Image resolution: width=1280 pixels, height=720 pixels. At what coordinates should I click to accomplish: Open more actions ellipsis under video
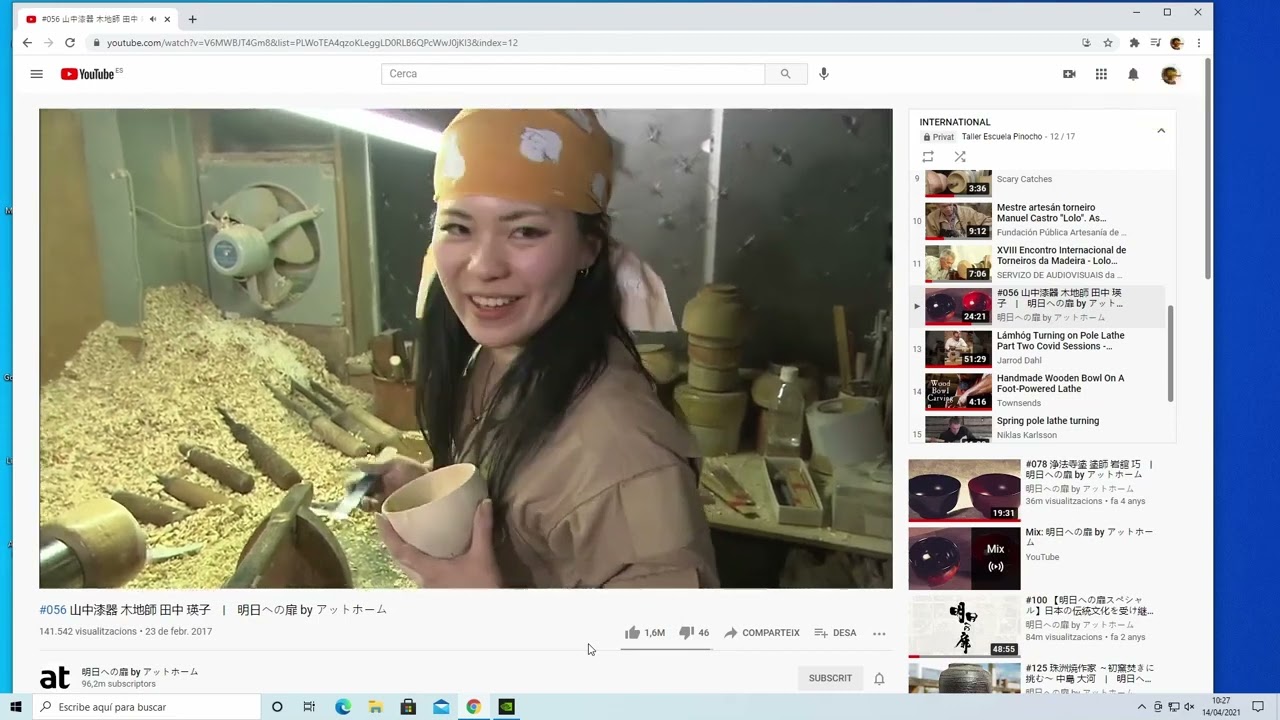(879, 633)
